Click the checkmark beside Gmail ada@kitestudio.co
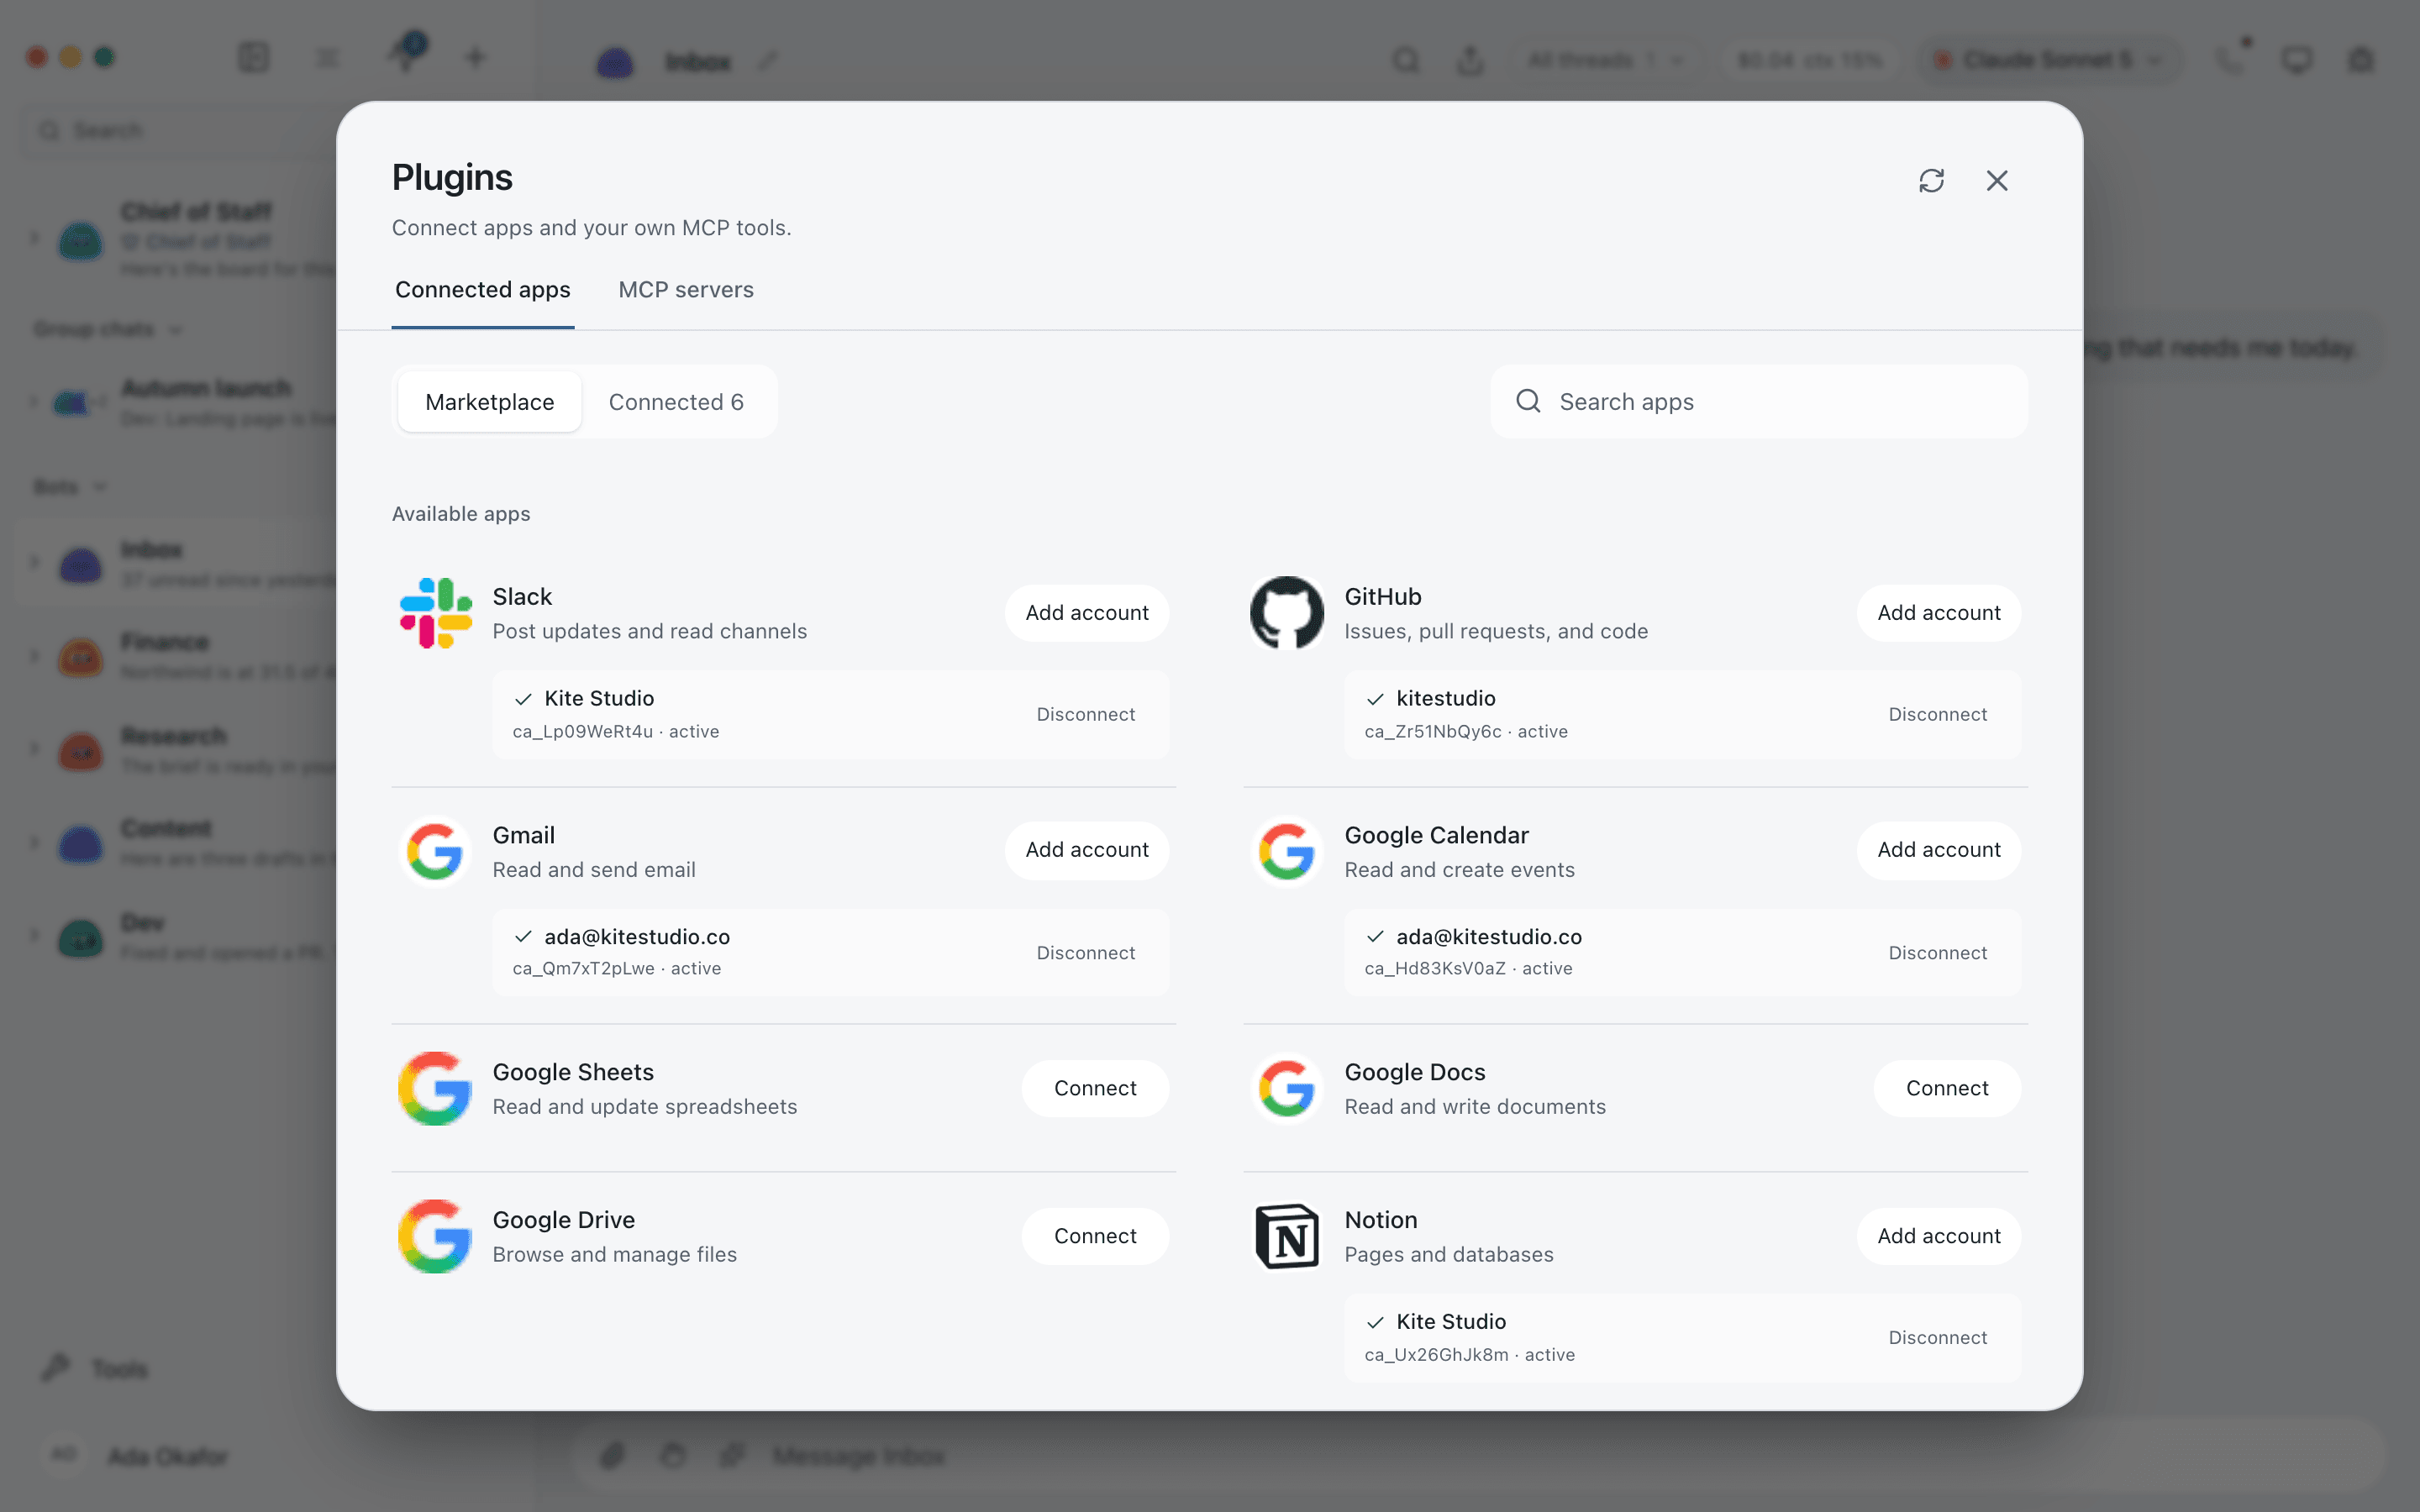2420x1512 pixels. pyautogui.click(x=523, y=937)
